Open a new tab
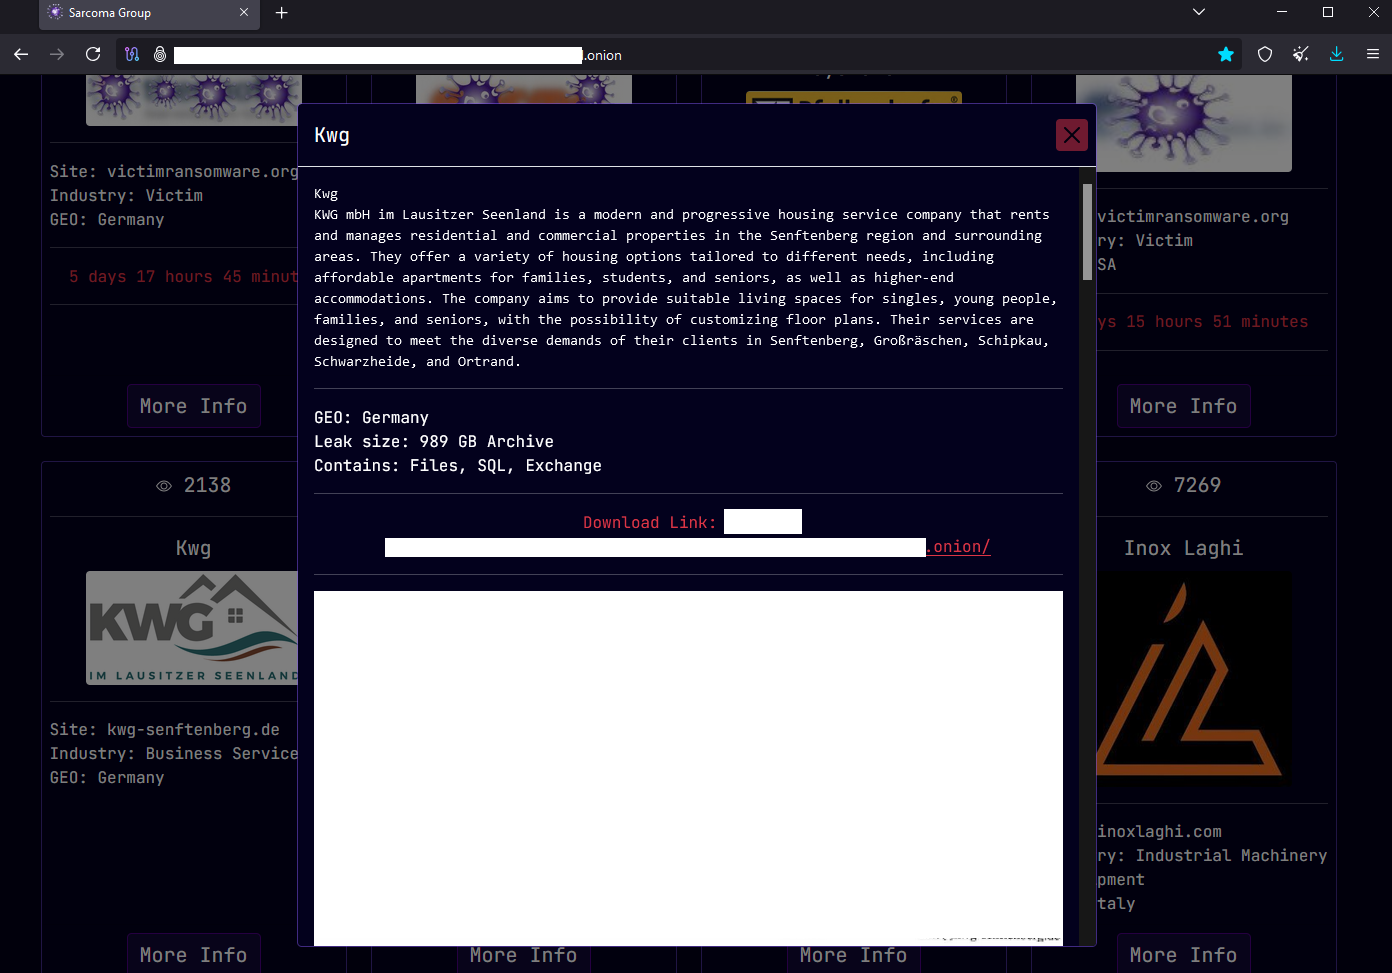 coord(282,13)
